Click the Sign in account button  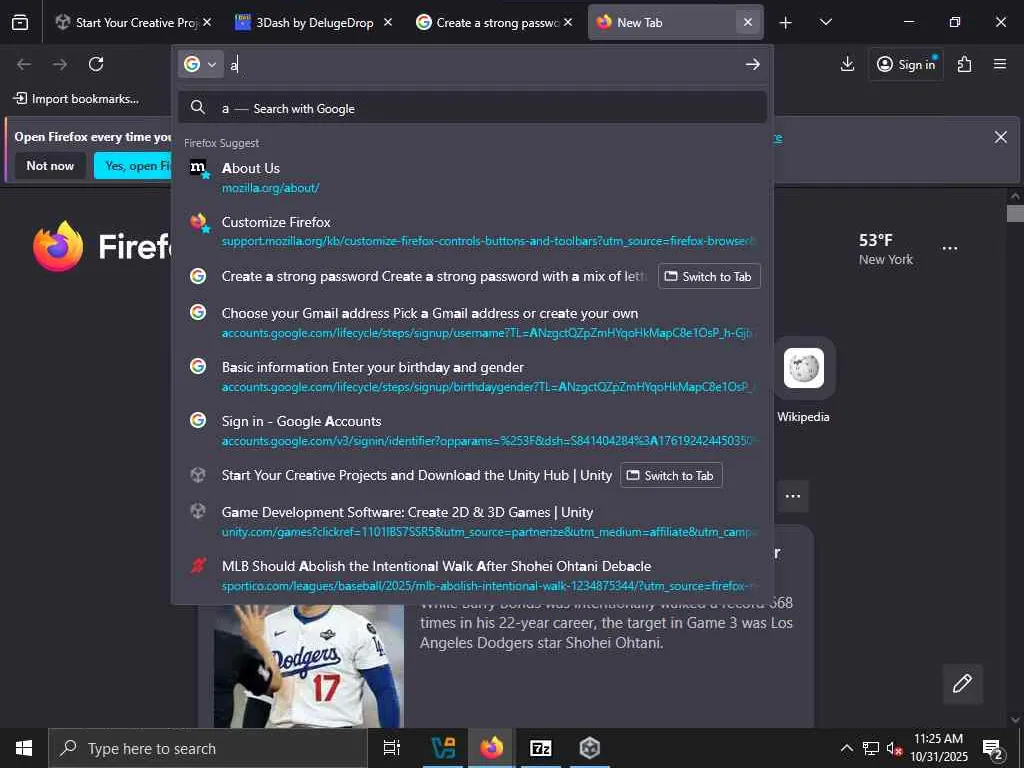pyautogui.click(x=906, y=64)
